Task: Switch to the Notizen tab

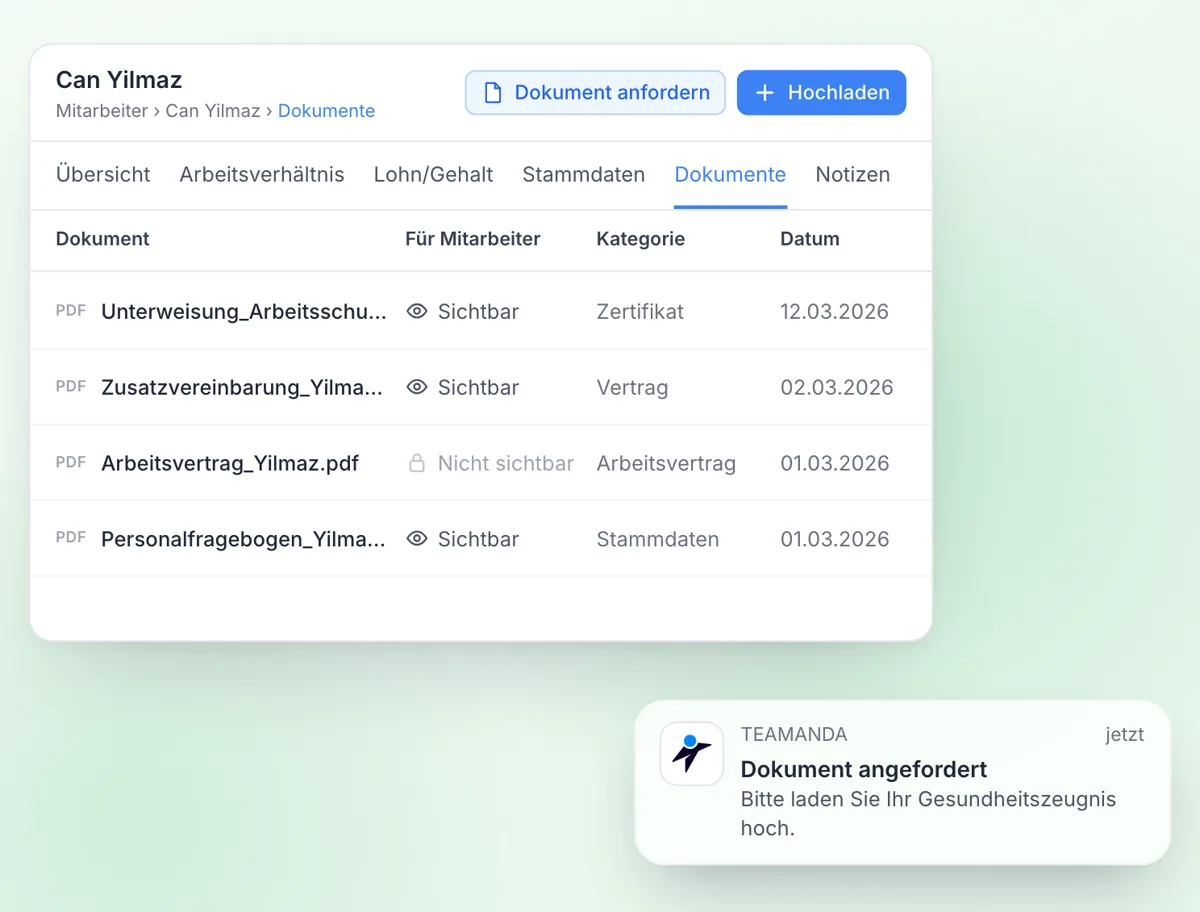Action: 852,175
